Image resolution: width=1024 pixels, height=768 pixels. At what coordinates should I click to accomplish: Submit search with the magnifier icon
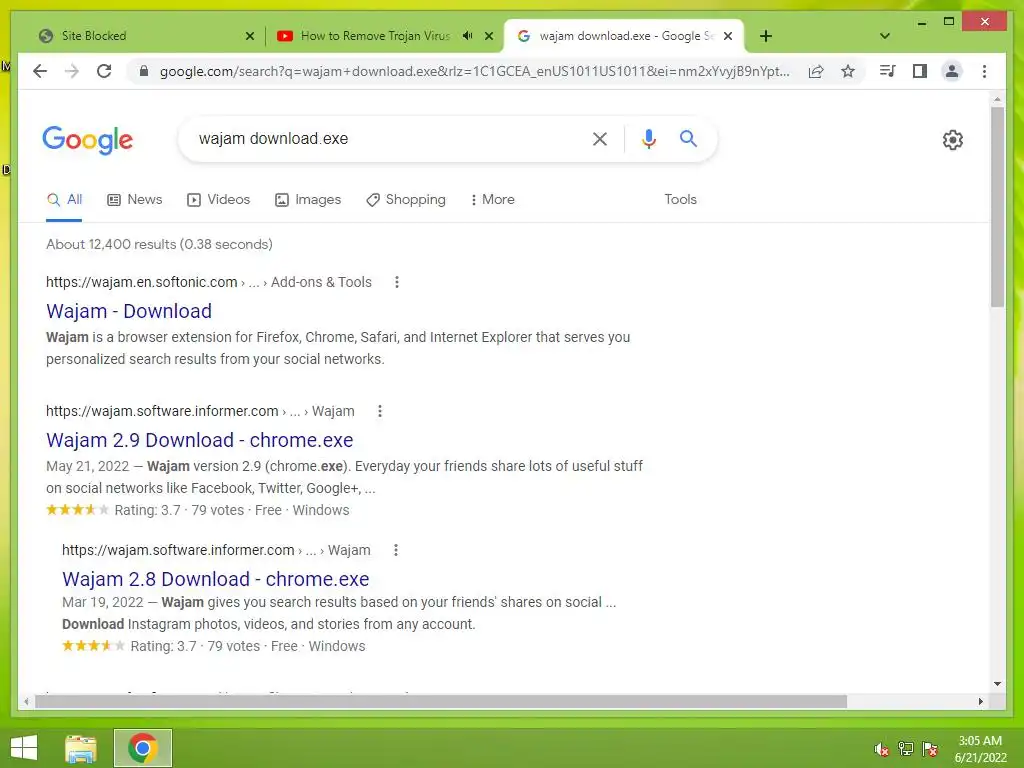click(688, 138)
